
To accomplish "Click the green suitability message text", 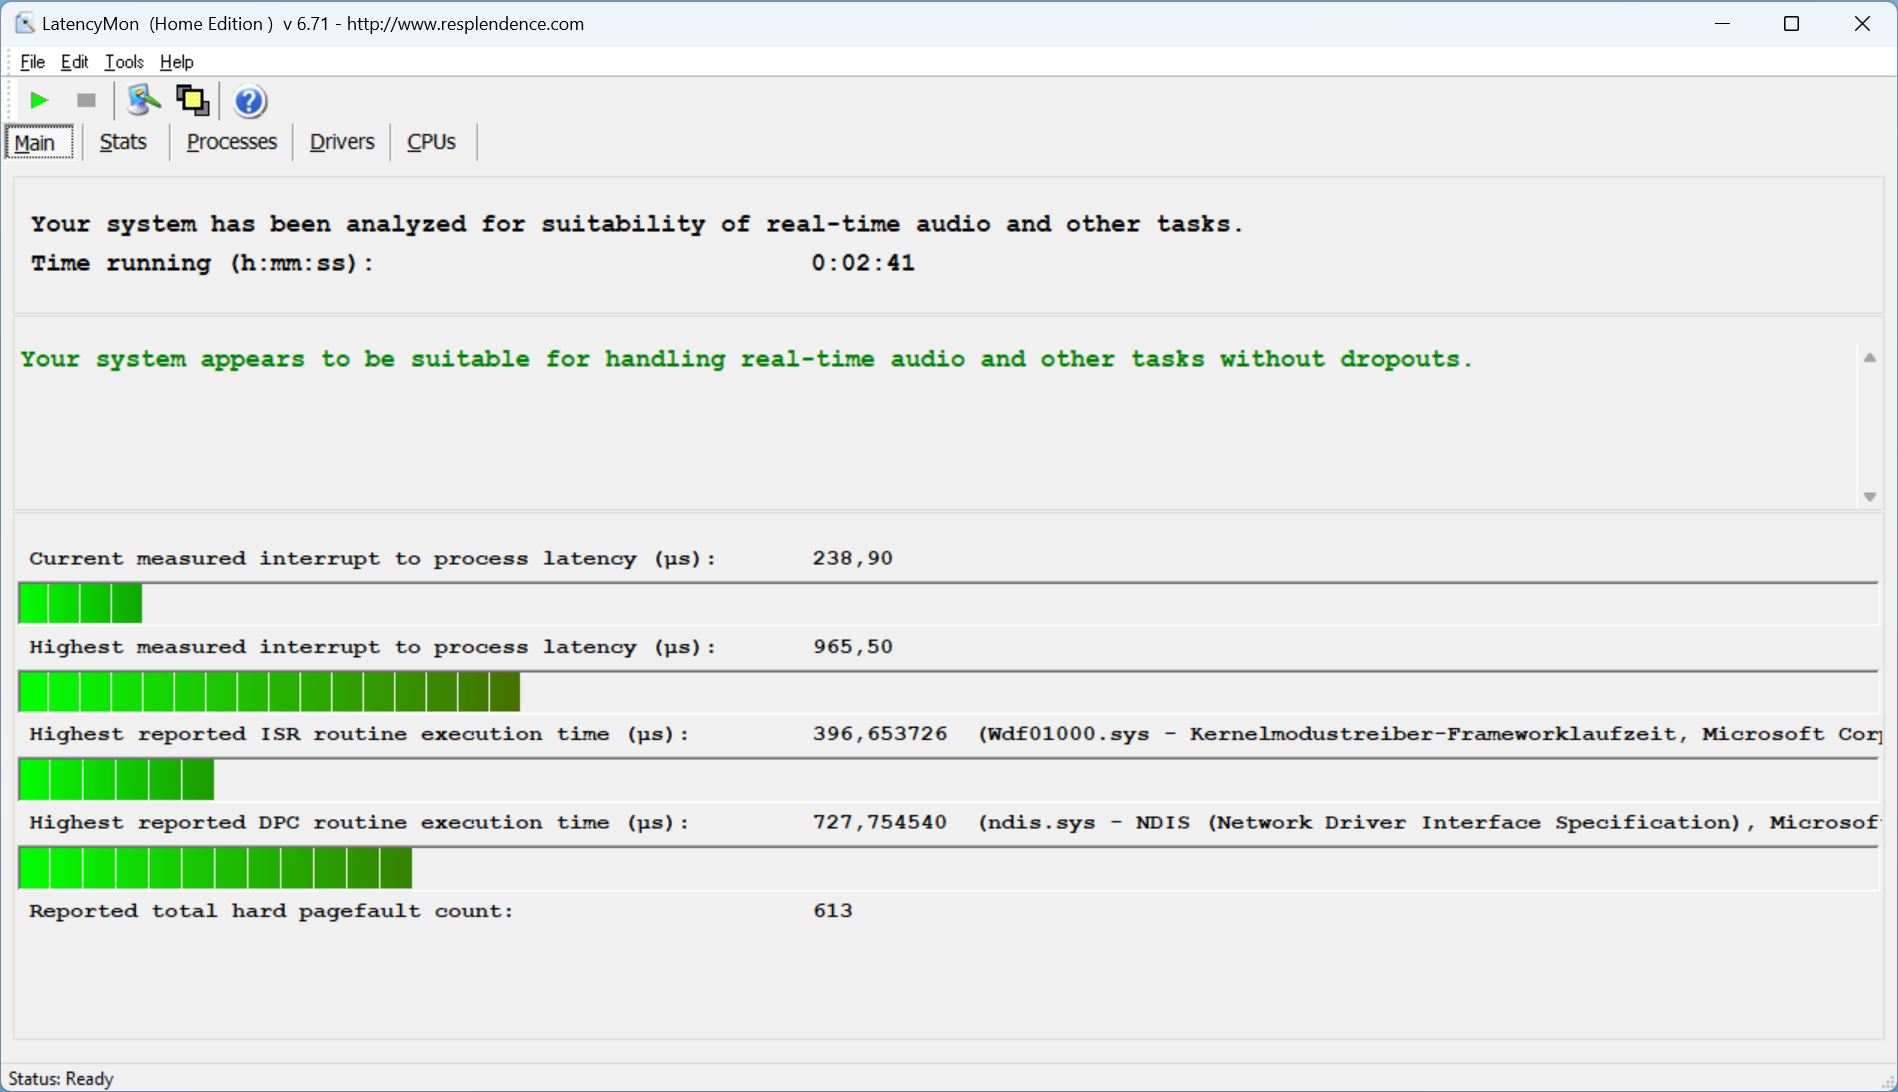I will (x=746, y=359).
